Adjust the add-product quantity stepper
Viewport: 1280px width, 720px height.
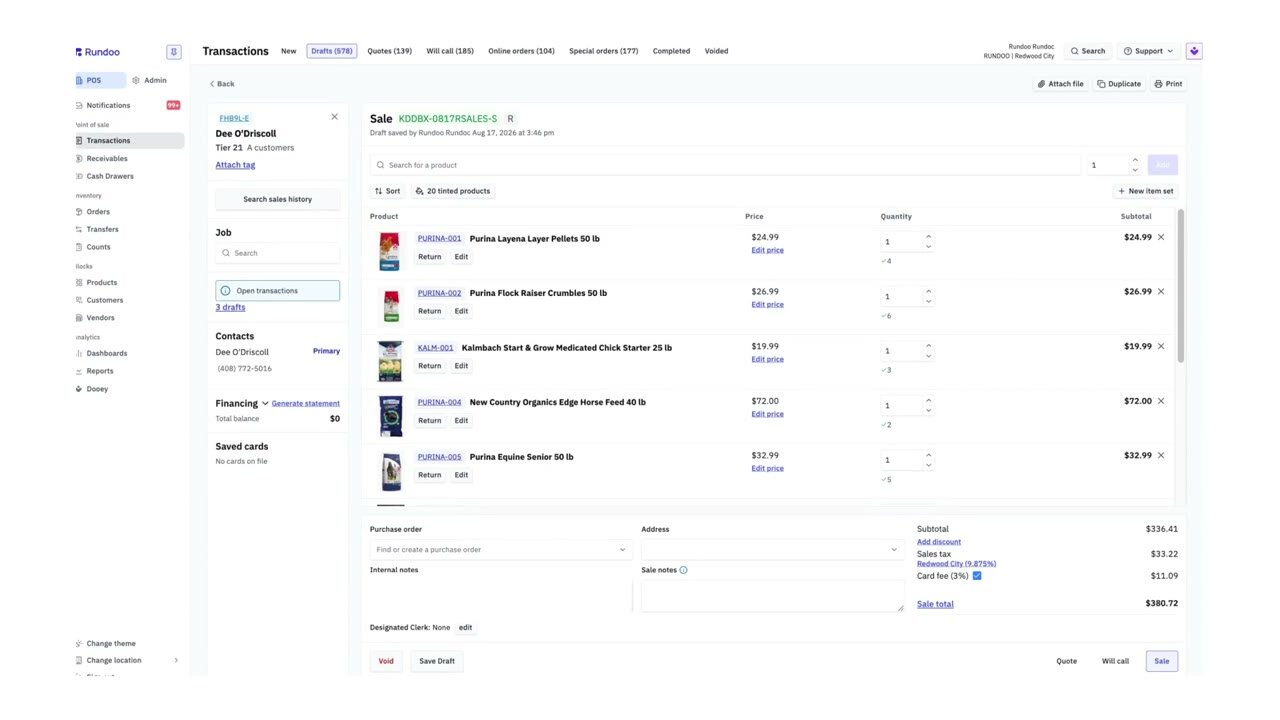(1134, 165)
